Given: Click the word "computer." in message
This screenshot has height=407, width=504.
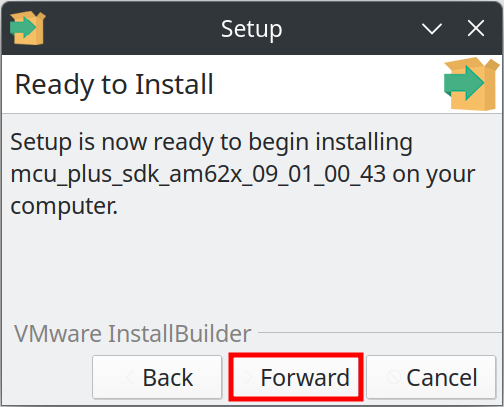Looking at the screenshot, I should [64, 206].
